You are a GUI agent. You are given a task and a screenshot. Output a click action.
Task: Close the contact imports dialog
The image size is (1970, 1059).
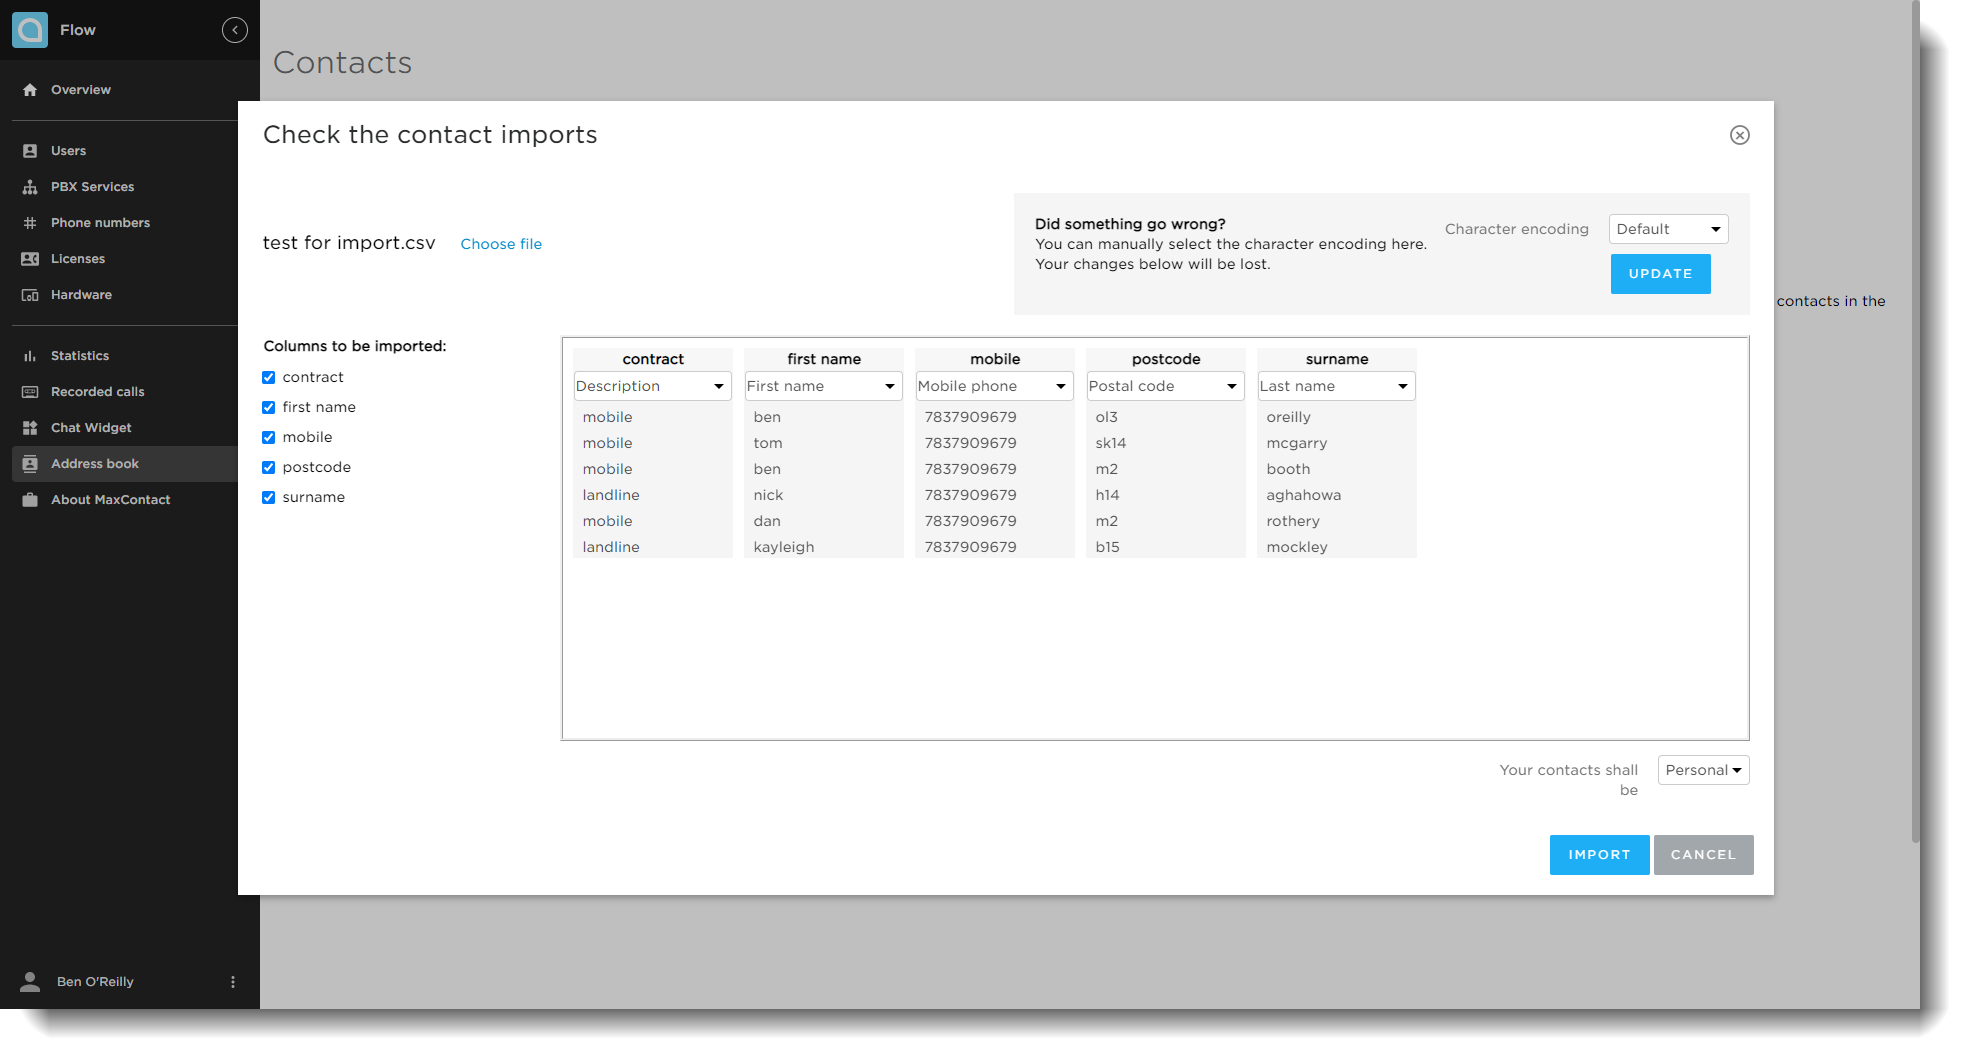coord(1740,135)
